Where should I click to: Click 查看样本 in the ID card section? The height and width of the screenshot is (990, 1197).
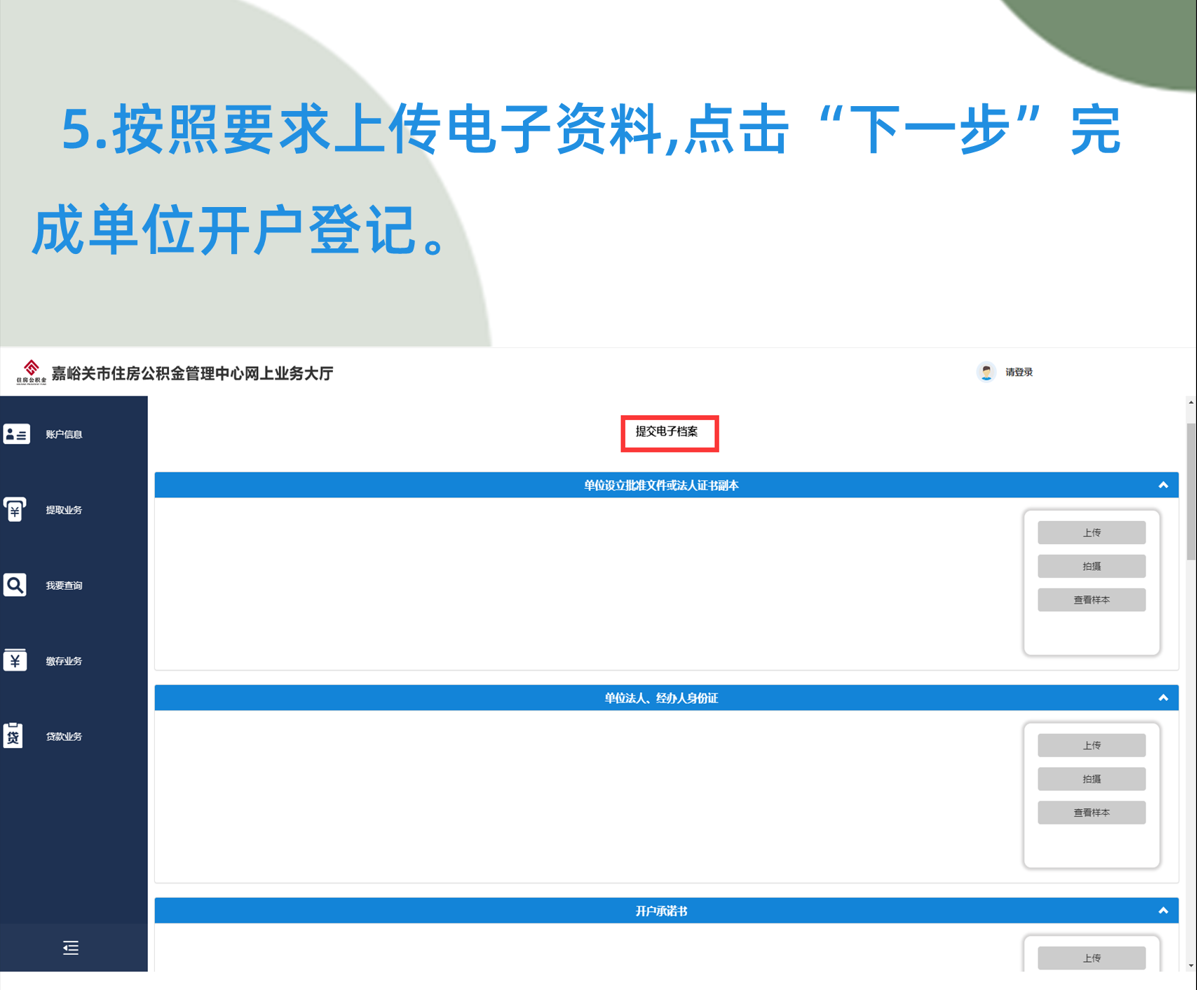tap(1091, 813)
